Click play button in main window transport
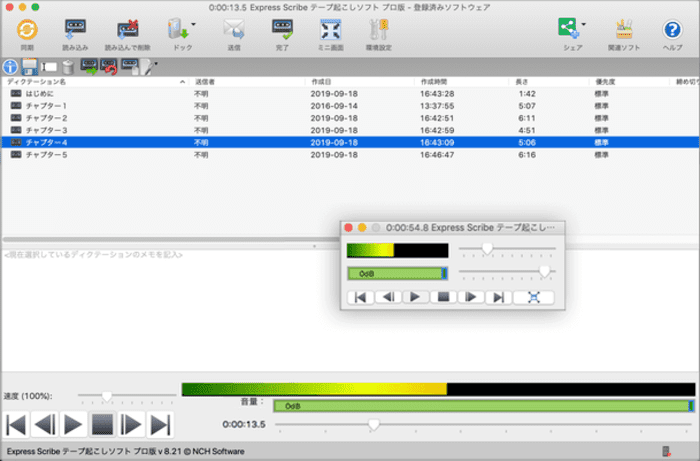Screen dimensions: 700x461 pos(73,424)
